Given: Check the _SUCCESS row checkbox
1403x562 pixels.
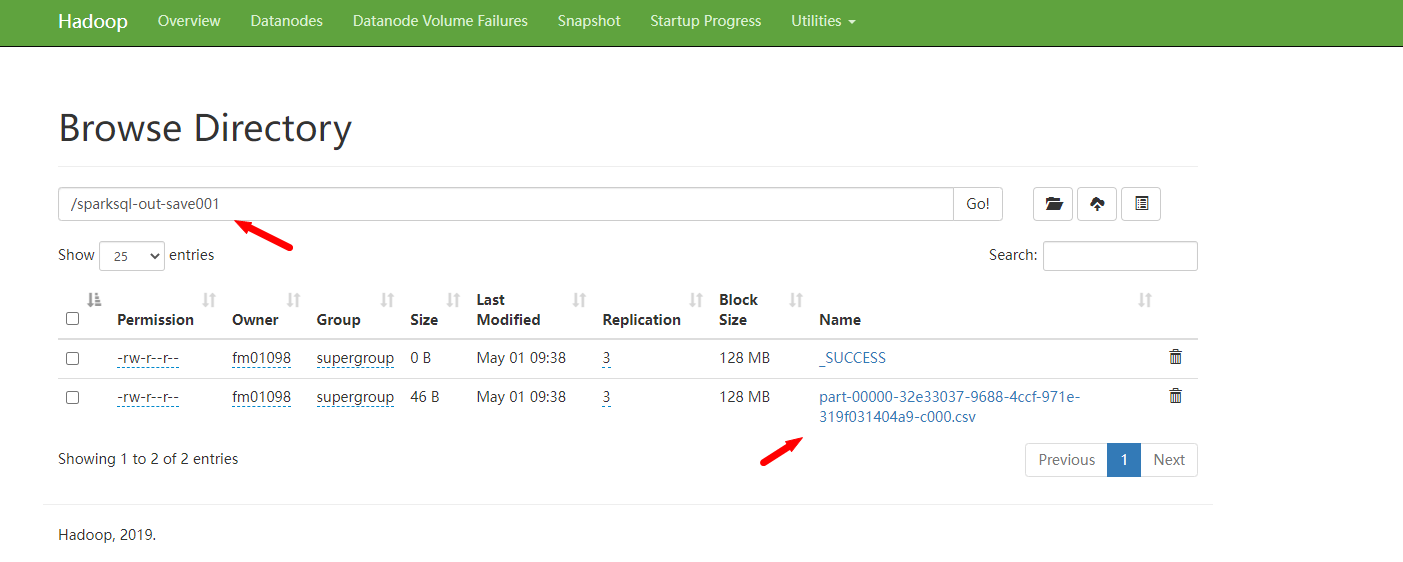Looking at the screenshot, I should tap(72, 358).
